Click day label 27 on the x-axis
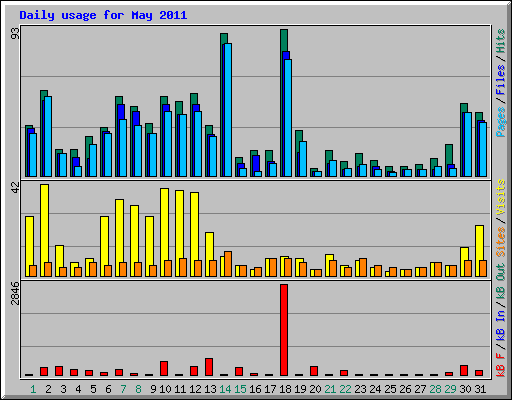Viewport: 512px width, 400px height. tap(420, 389)
